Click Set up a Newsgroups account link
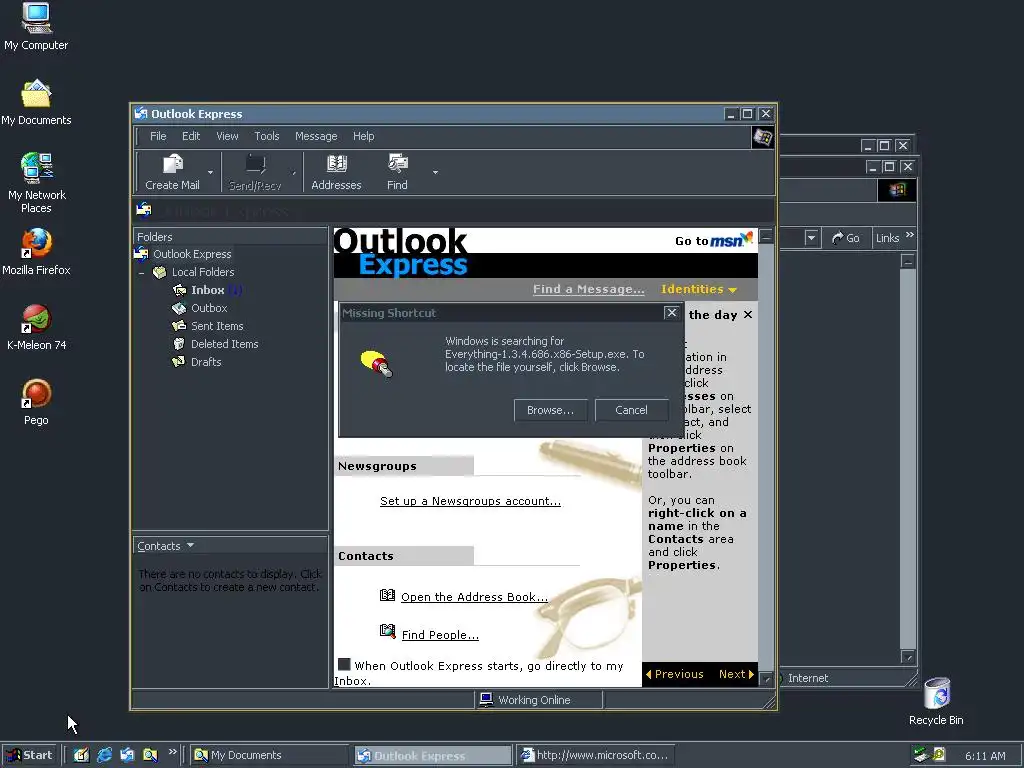 (470, 501)
